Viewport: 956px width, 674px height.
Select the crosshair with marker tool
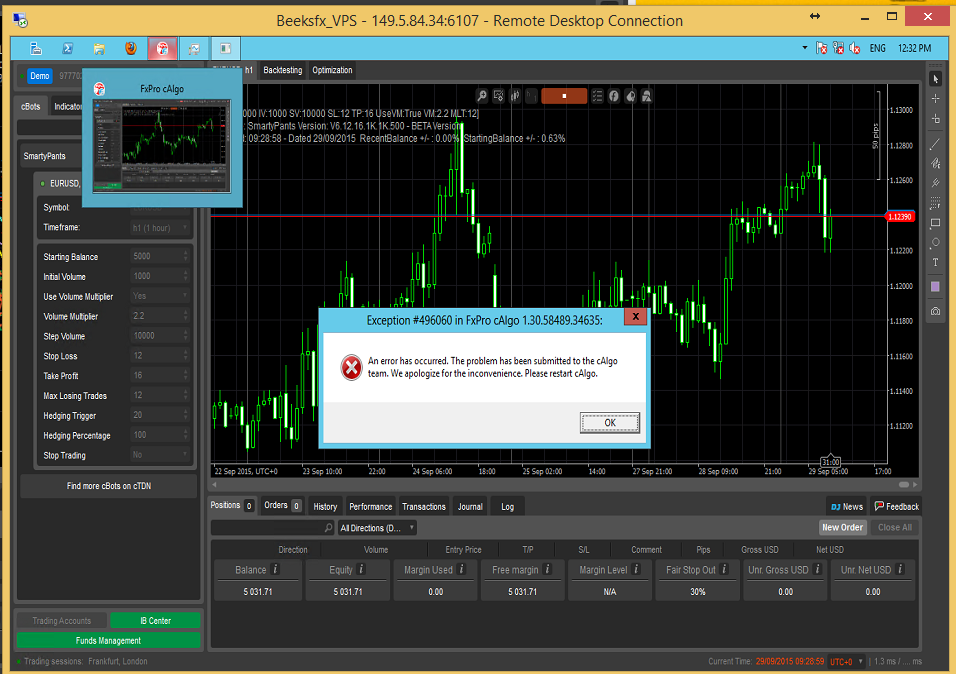point(935,119)
